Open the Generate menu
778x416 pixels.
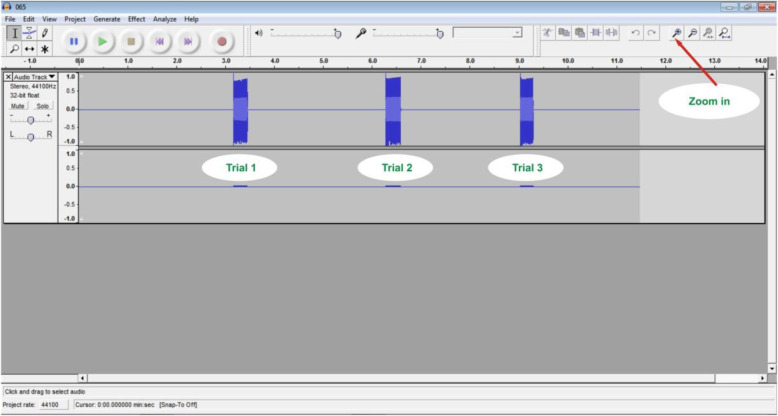(x=106, y=19)
